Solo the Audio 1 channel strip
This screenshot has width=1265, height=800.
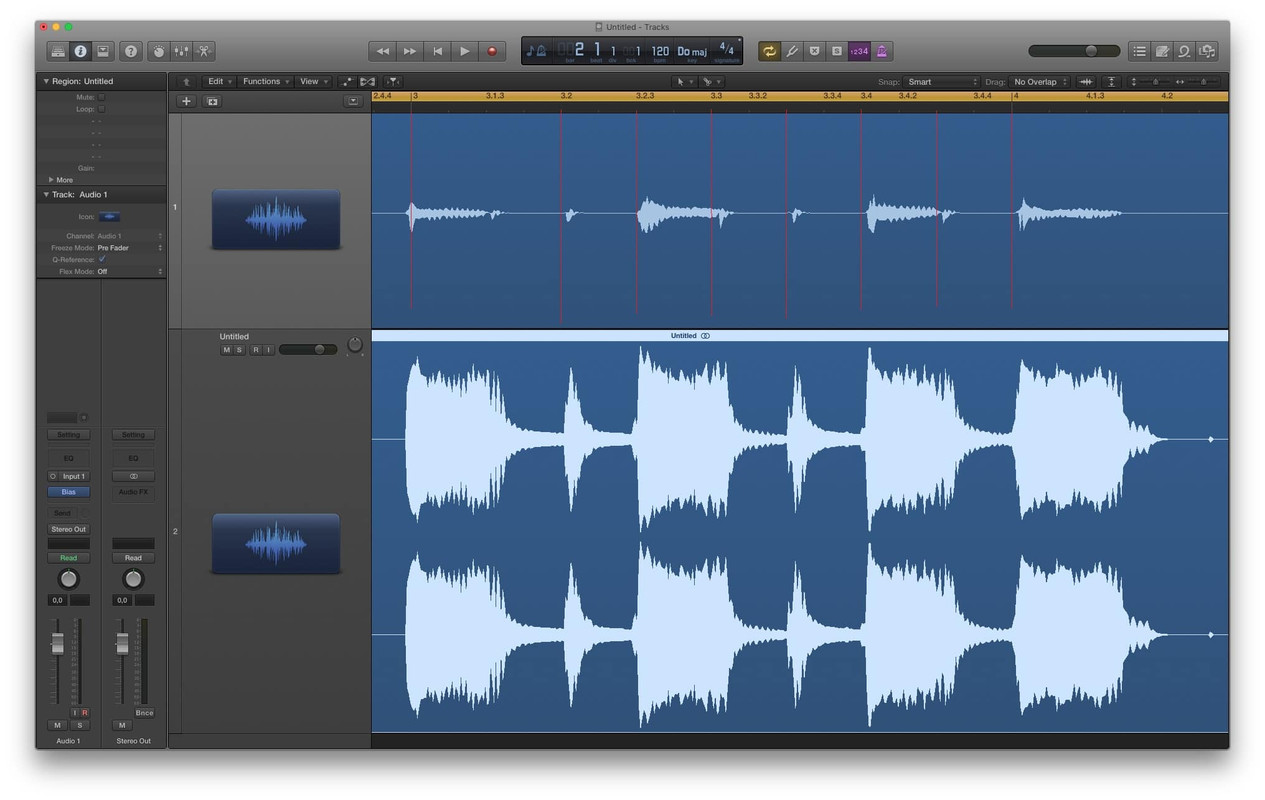click(79, 725)
